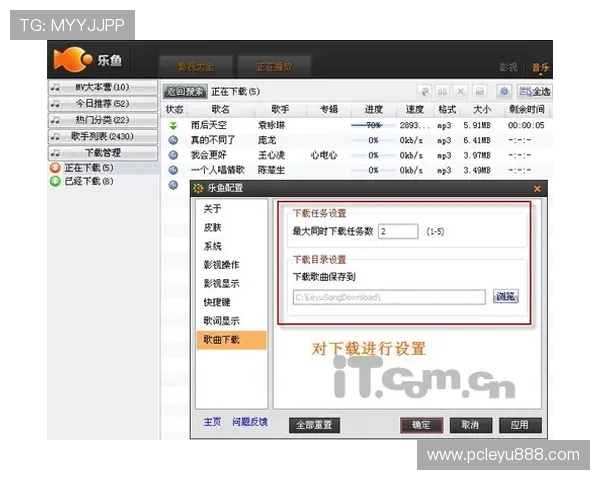
Task: Click the restart download toolbar icon
Action: (424, 91)
